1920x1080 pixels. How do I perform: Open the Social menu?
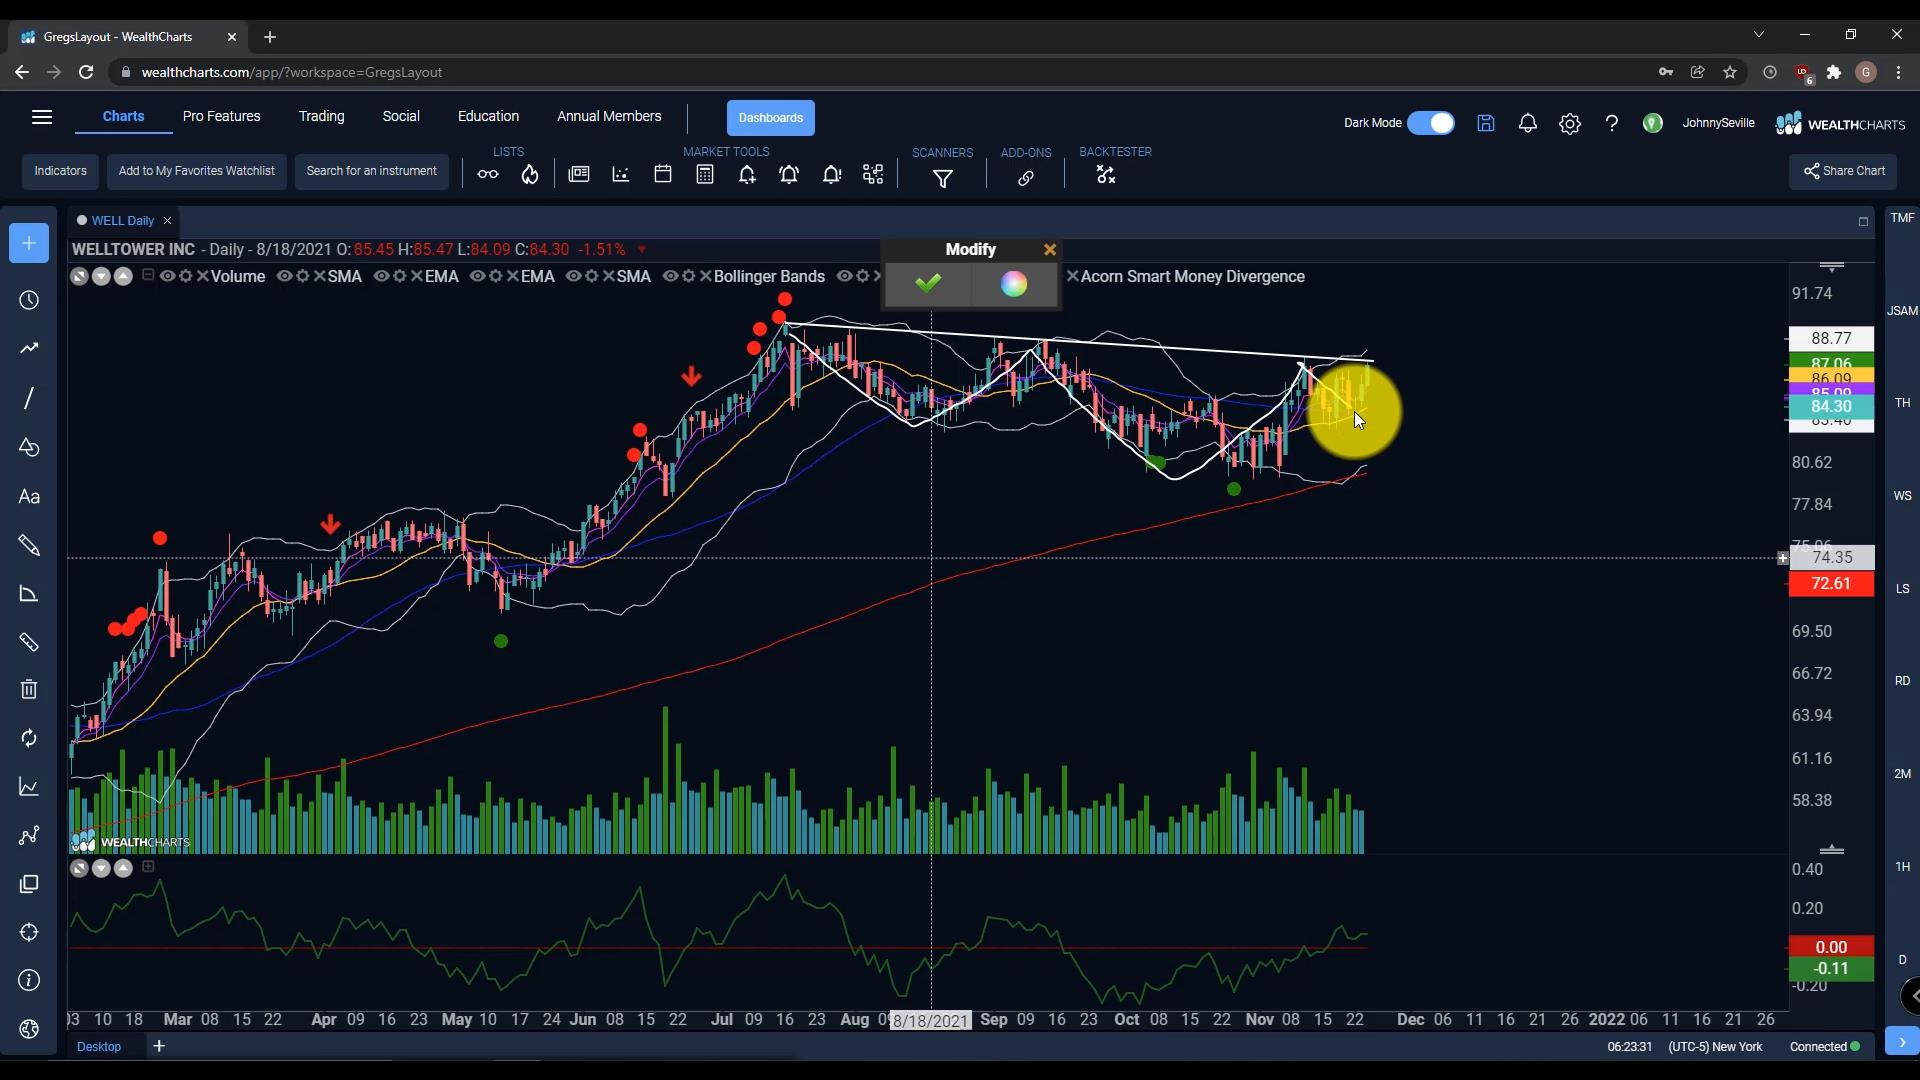pyautogui.click(x=401, y=117)
